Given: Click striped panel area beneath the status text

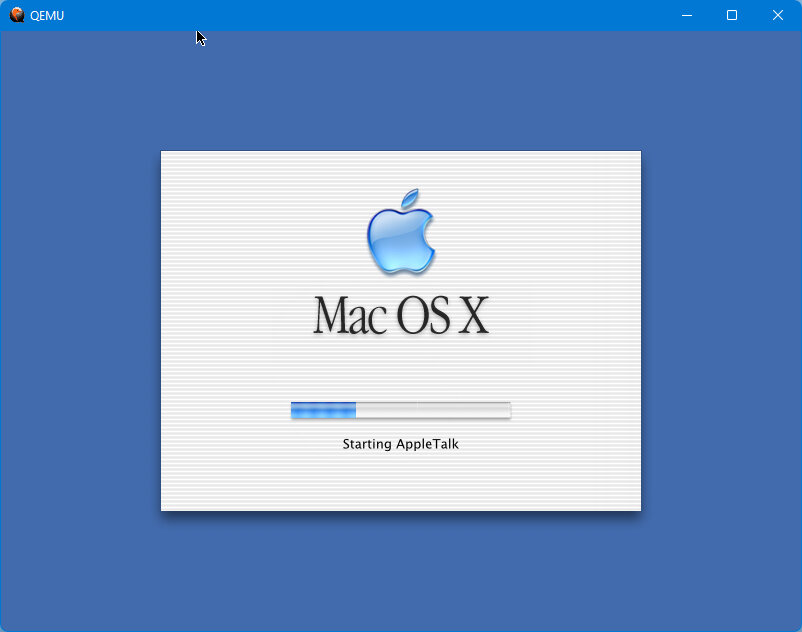Looking at the screenshot, I should tap(400, 485).
